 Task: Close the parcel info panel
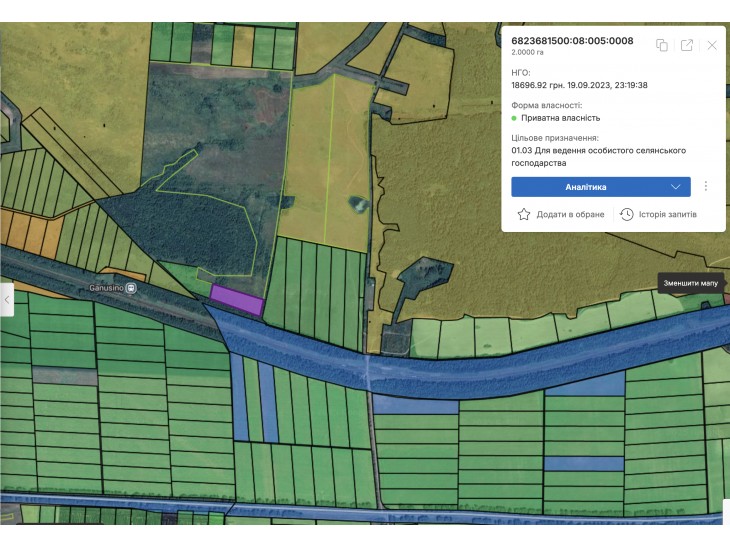pos(712,45)
